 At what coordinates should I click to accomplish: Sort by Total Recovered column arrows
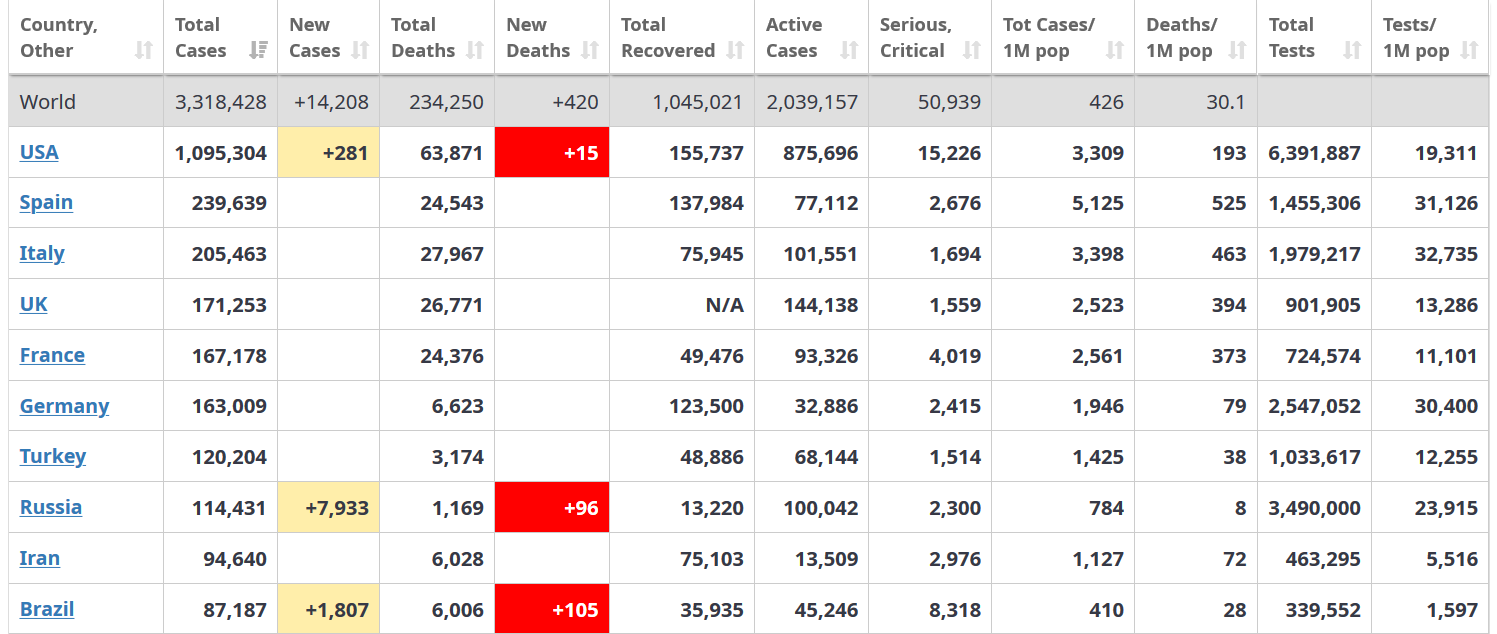click(x=736, y=51)
